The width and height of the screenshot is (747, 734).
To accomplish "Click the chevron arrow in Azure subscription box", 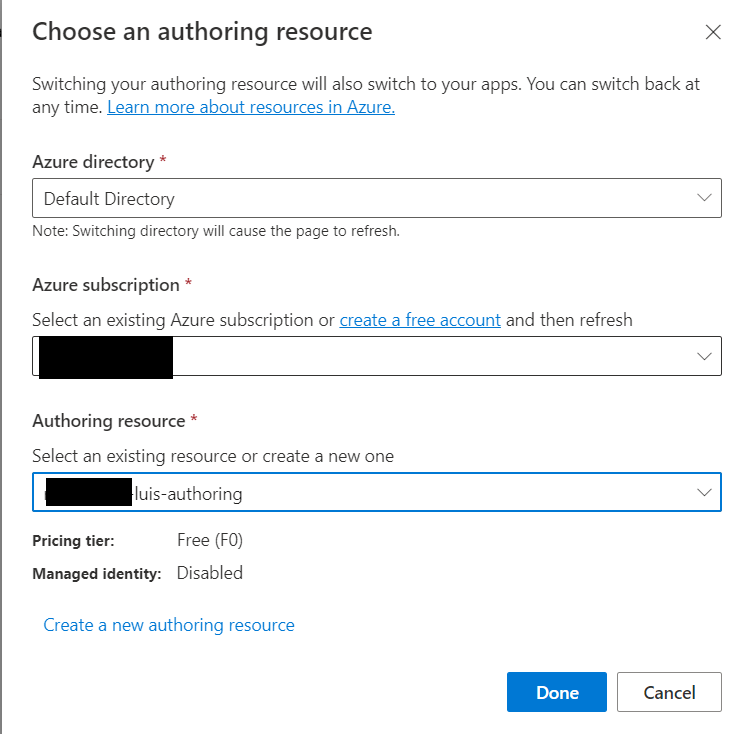I will 706,356.
